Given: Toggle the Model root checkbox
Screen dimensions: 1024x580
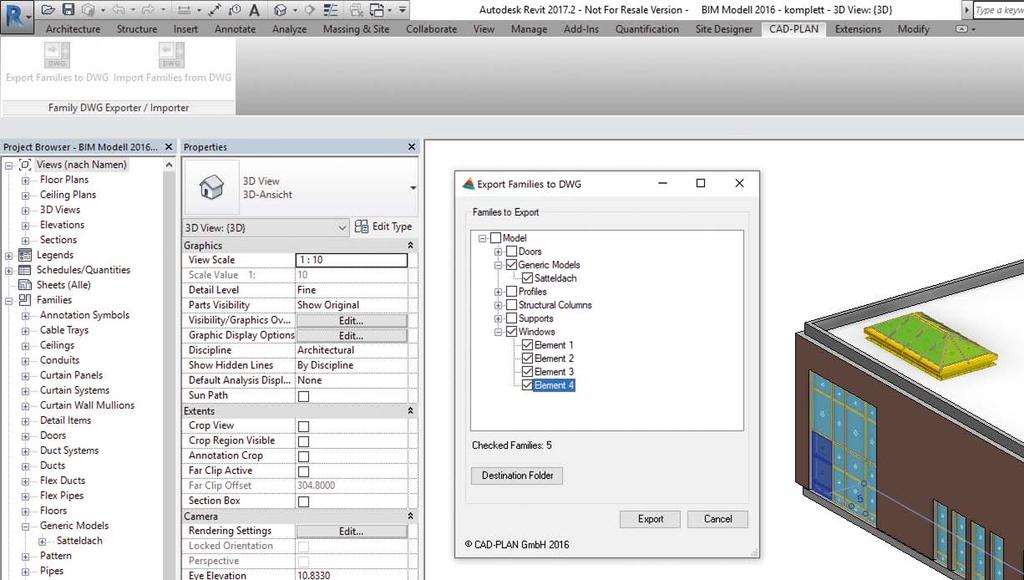Looking at the screenshot, I should pyautogui.click(x=496, y=238).
